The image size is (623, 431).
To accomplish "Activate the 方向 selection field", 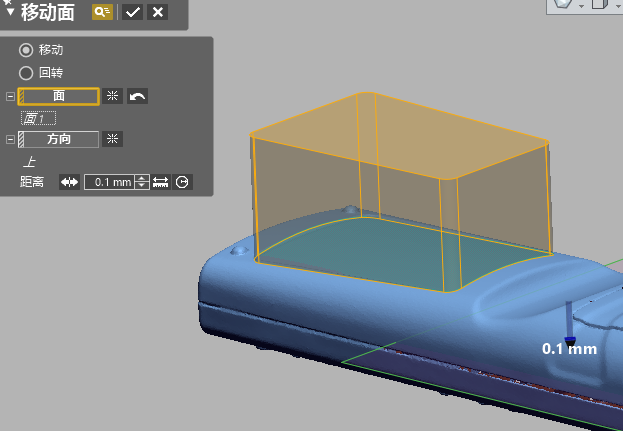I will tap(58, 139).
